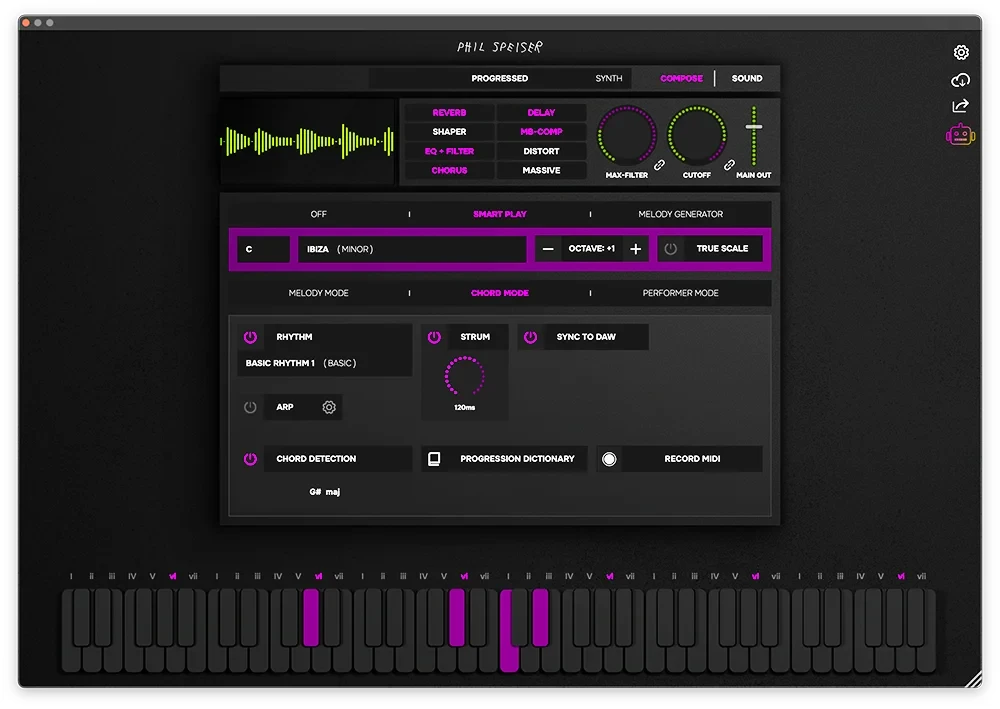Enable the Massive effect
1000x709 pixels.
(x=541, y=170)
